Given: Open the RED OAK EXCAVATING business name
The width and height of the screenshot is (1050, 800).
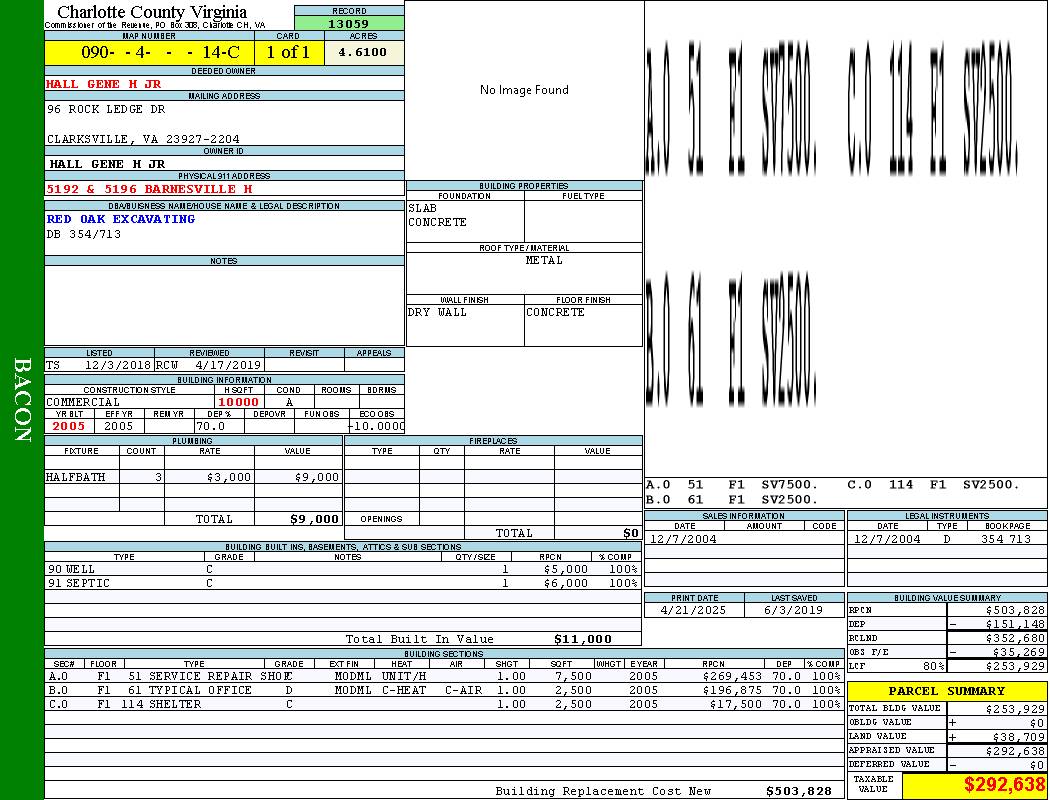Looking at the screenshot, I should point(121,219).
